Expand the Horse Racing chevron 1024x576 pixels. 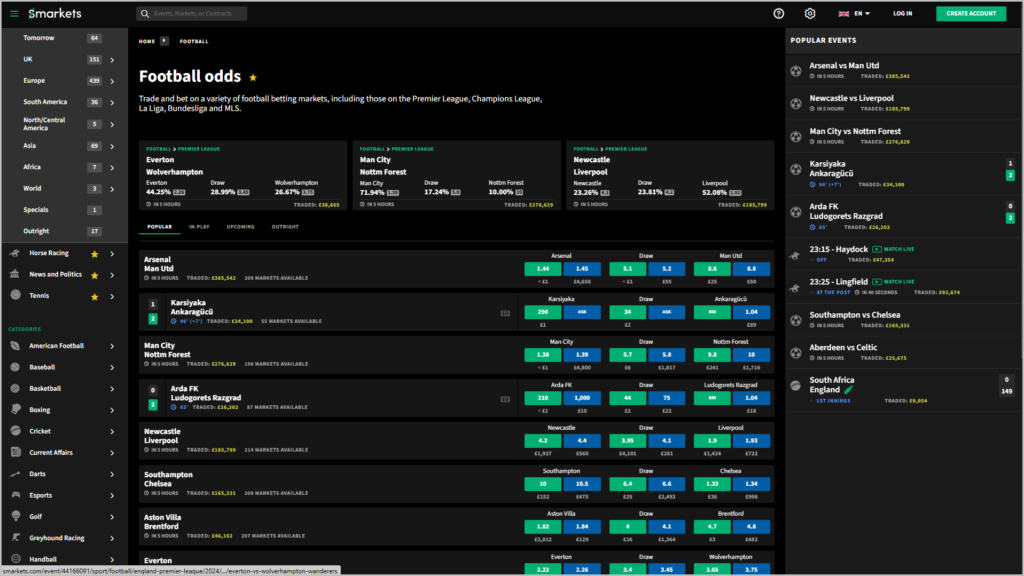point(112,253)
